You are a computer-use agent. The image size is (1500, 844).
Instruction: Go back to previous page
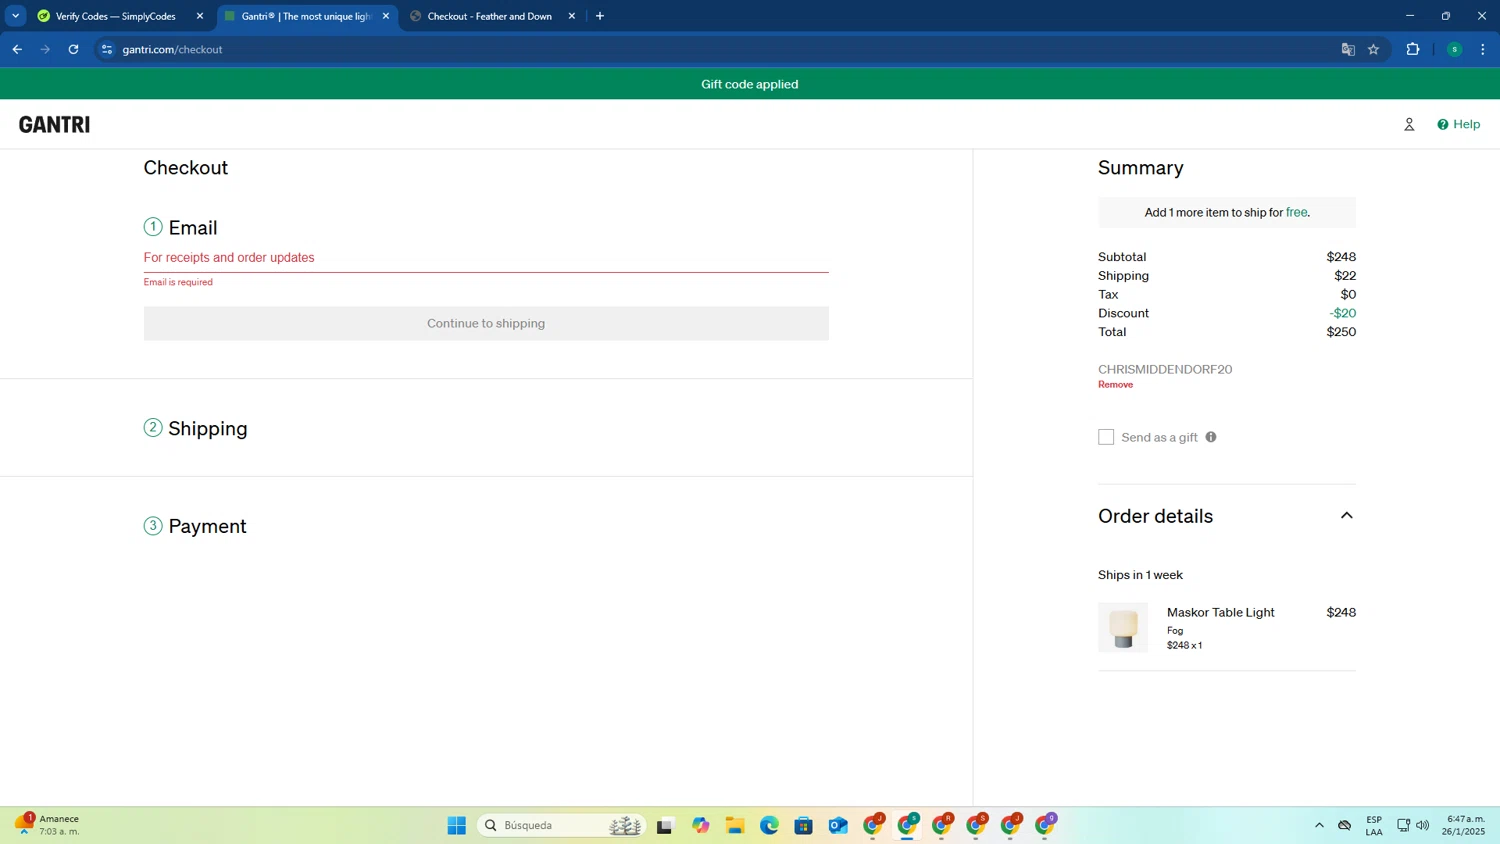pyautogui.click(x=17, y=49)
